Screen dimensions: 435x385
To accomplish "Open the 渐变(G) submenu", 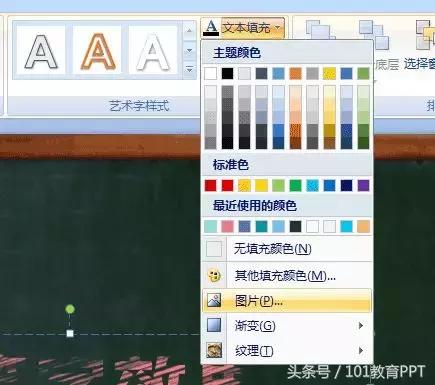I will 287,326.
